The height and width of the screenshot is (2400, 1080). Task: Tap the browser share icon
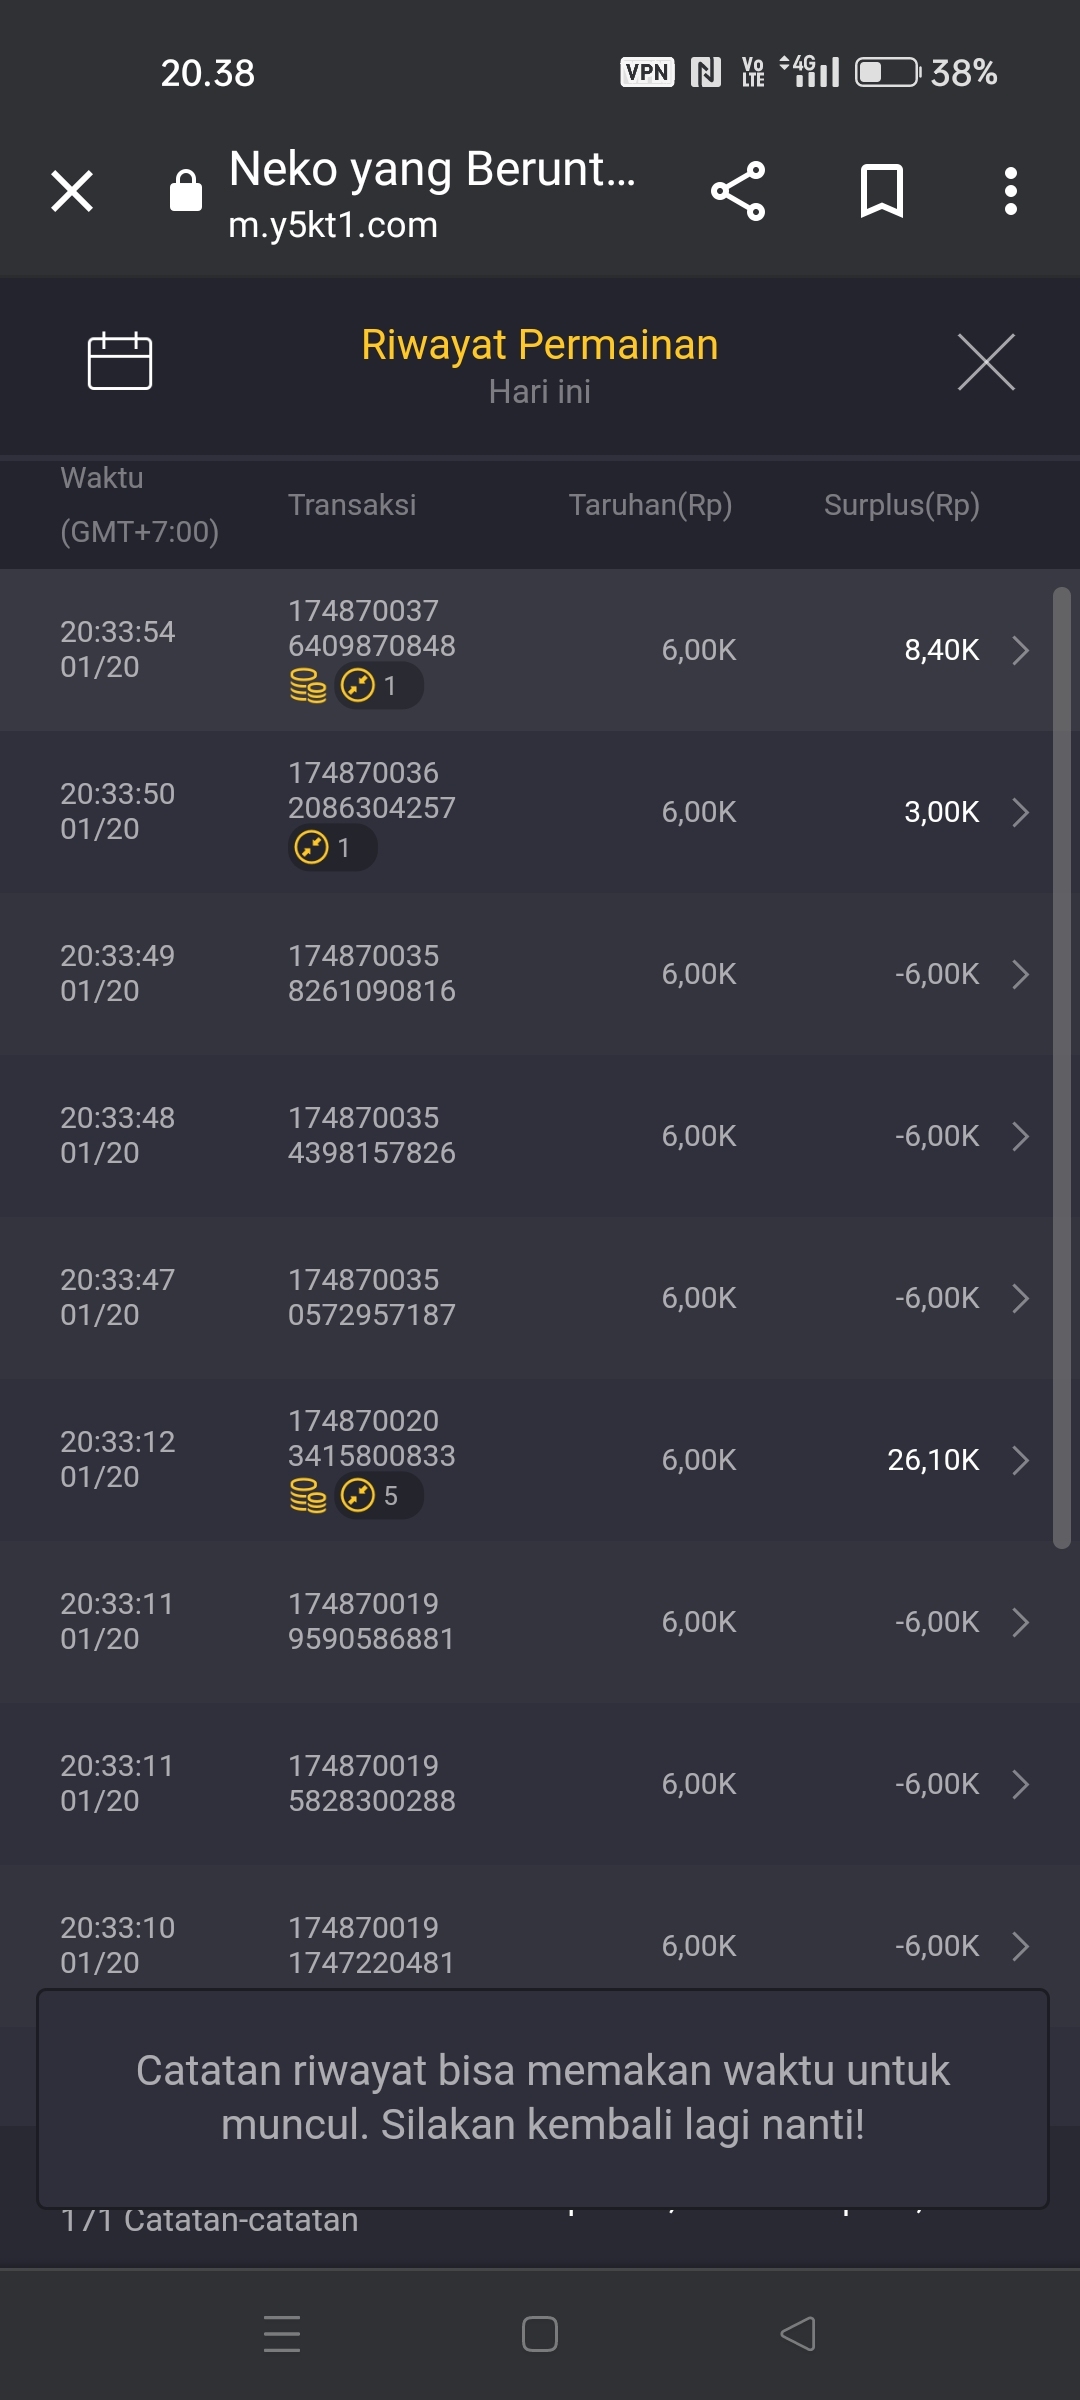coord(738,191)
